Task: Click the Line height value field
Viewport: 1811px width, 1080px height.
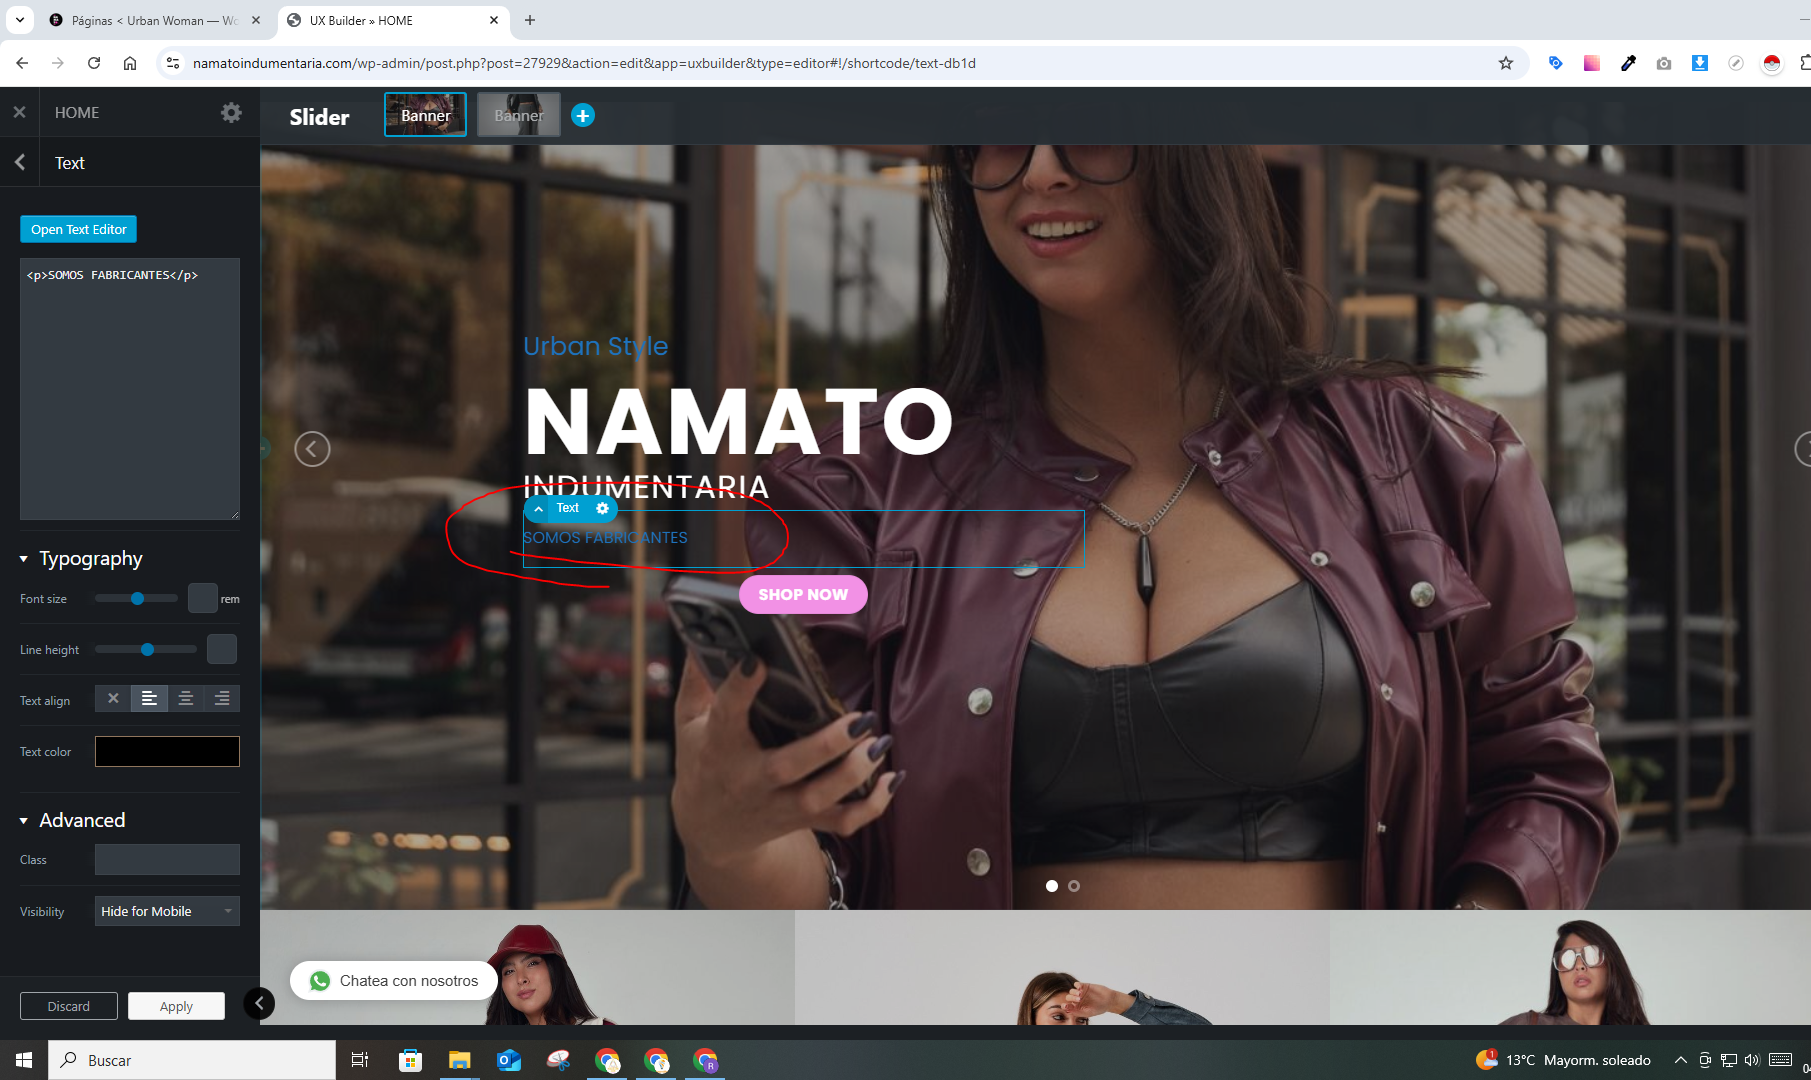Action: click(222, 649)
